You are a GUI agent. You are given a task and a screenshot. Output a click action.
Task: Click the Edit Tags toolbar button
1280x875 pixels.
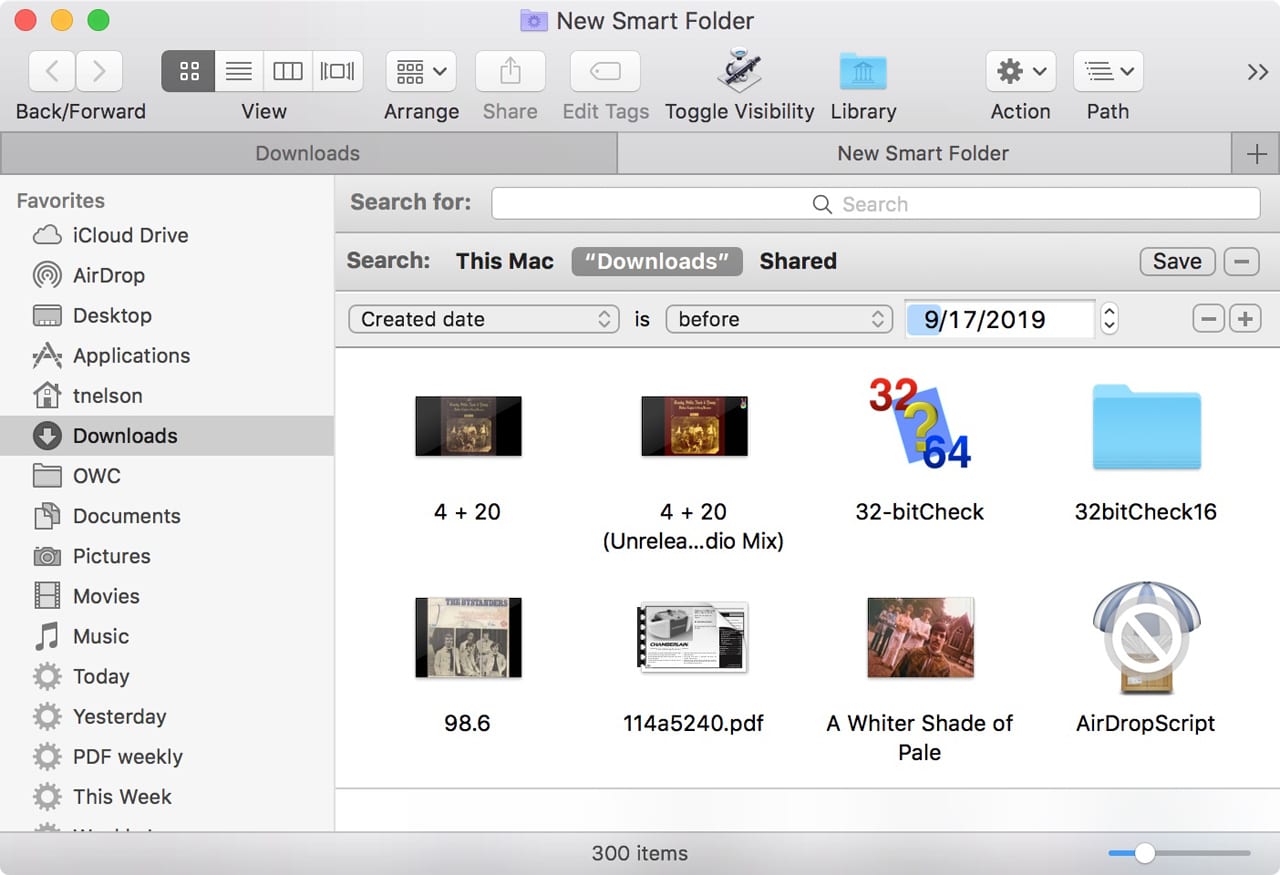click(605, 71)
